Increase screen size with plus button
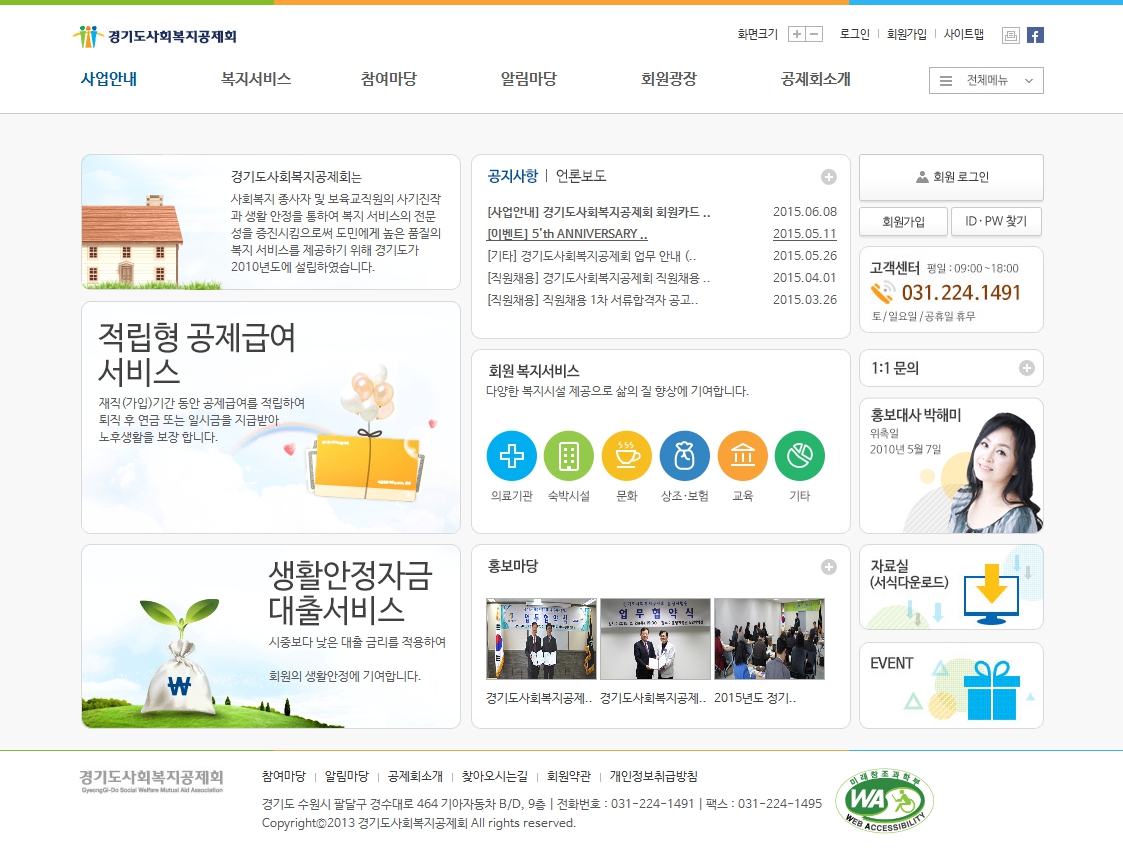Image resolution: width=1123 pixels, height=859 pixels. [796, 34]
